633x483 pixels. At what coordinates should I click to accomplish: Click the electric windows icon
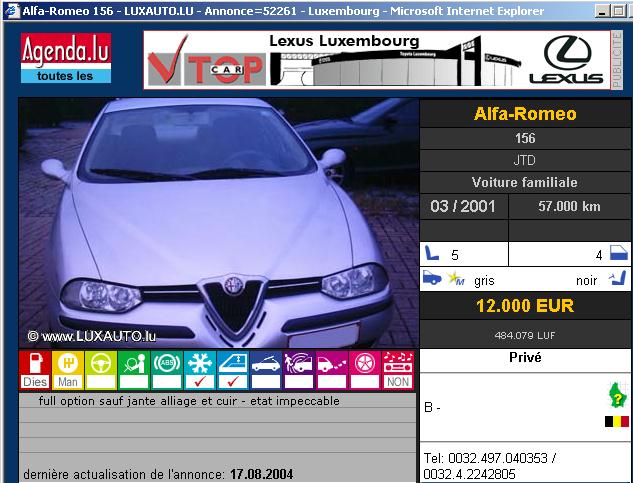233,362
